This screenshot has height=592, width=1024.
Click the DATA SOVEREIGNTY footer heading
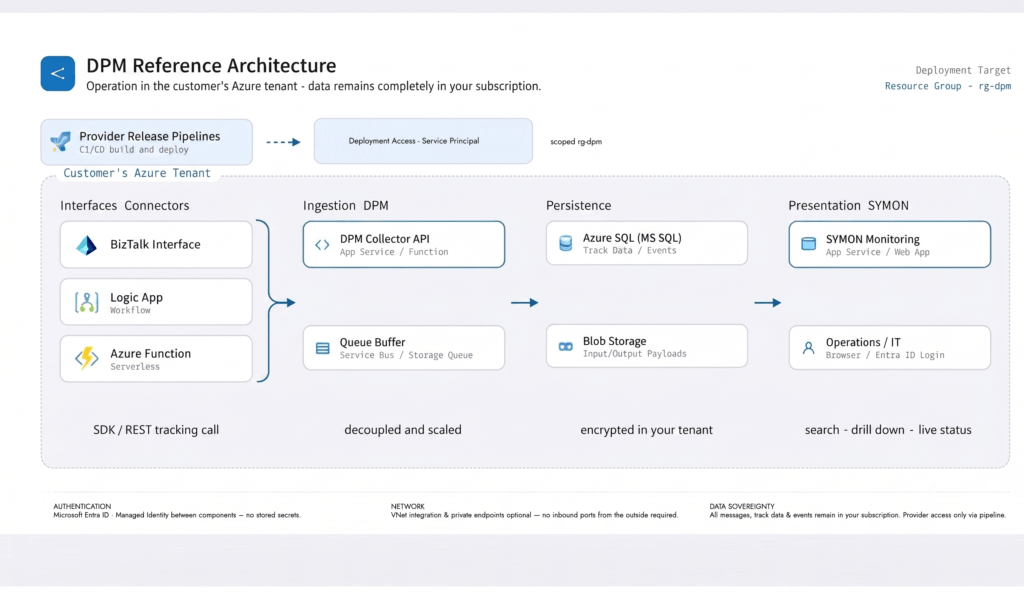pos(742,506)
